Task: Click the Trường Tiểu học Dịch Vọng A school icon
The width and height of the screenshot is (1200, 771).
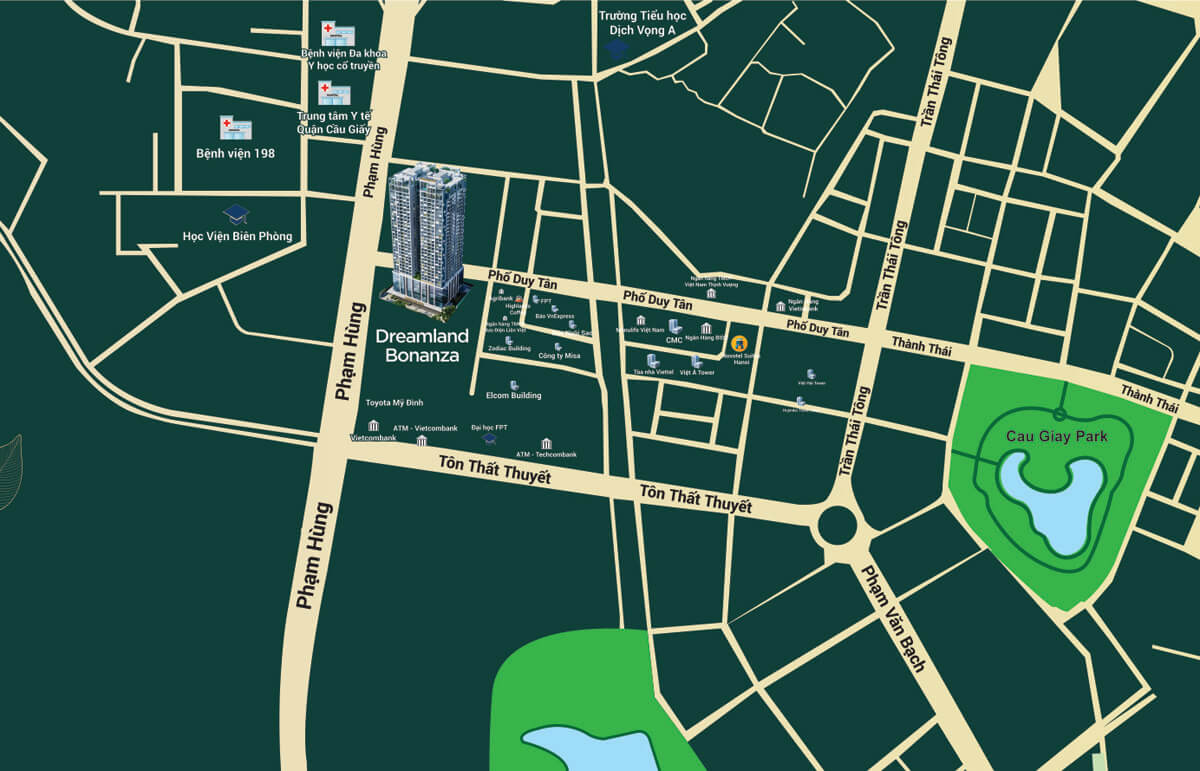Action: point(617,48)
